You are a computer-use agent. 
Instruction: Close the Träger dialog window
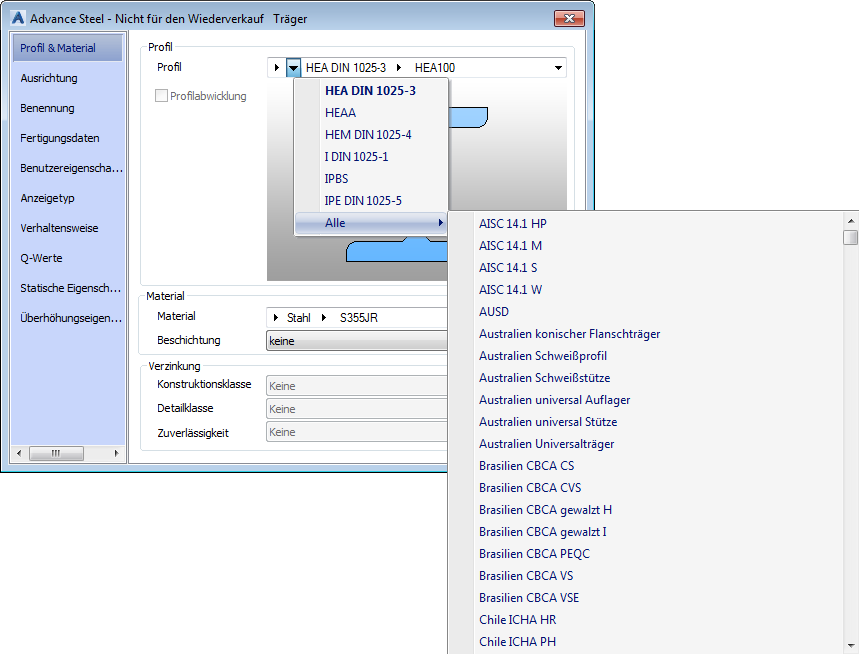click(x=569, y=19)
